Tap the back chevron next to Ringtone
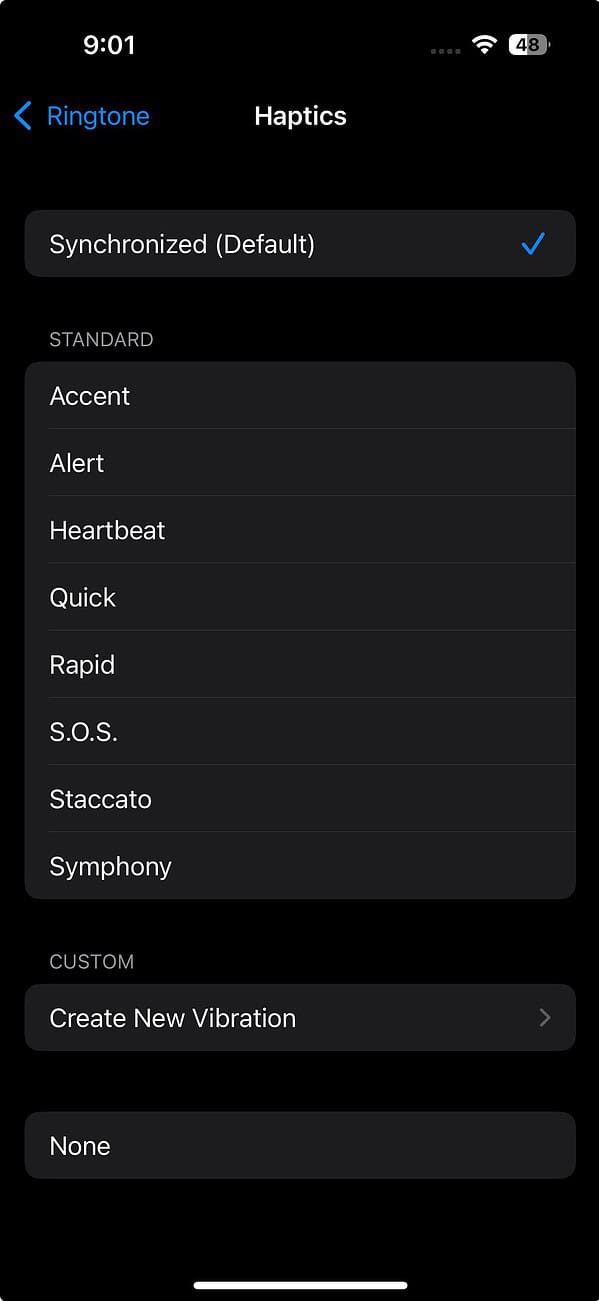 23,116
